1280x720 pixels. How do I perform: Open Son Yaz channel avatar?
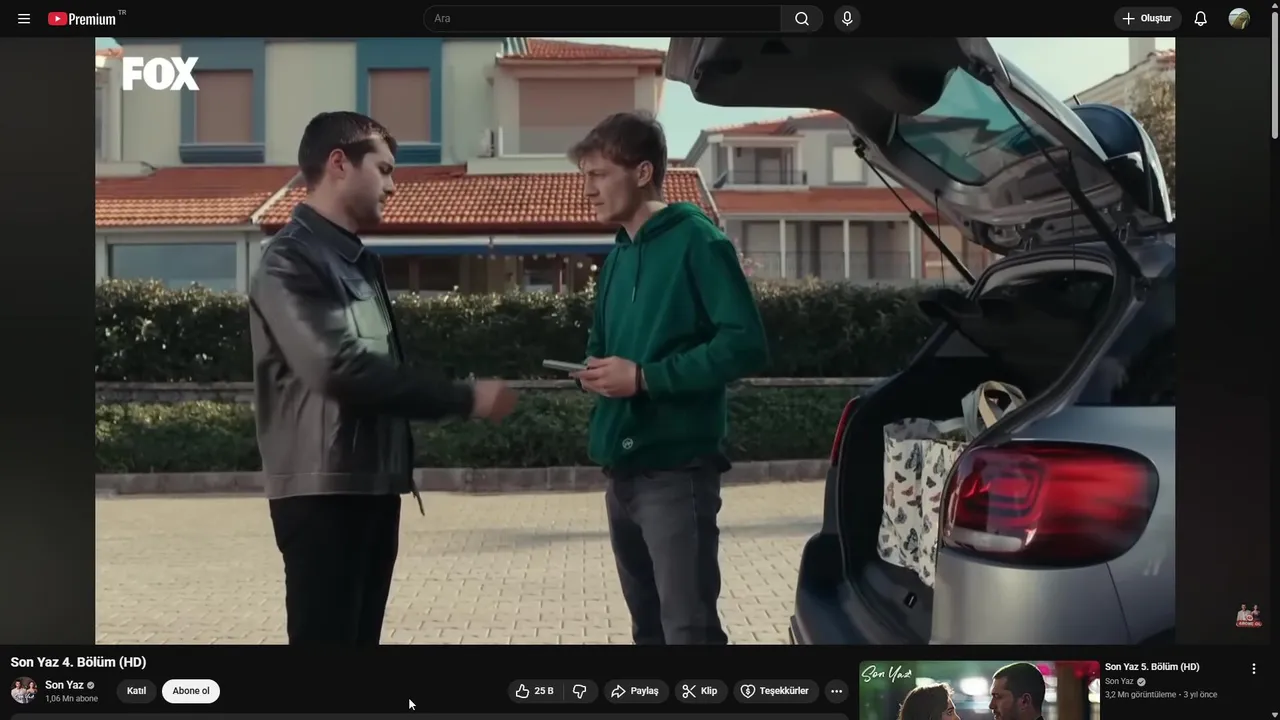click(x=24, y=691)
